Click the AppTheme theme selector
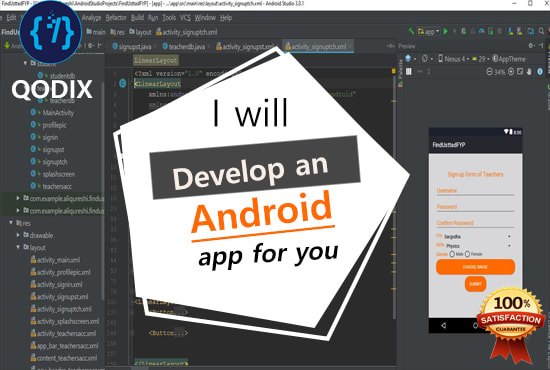This screenshot has width=550, height=370. click(509, 59)
